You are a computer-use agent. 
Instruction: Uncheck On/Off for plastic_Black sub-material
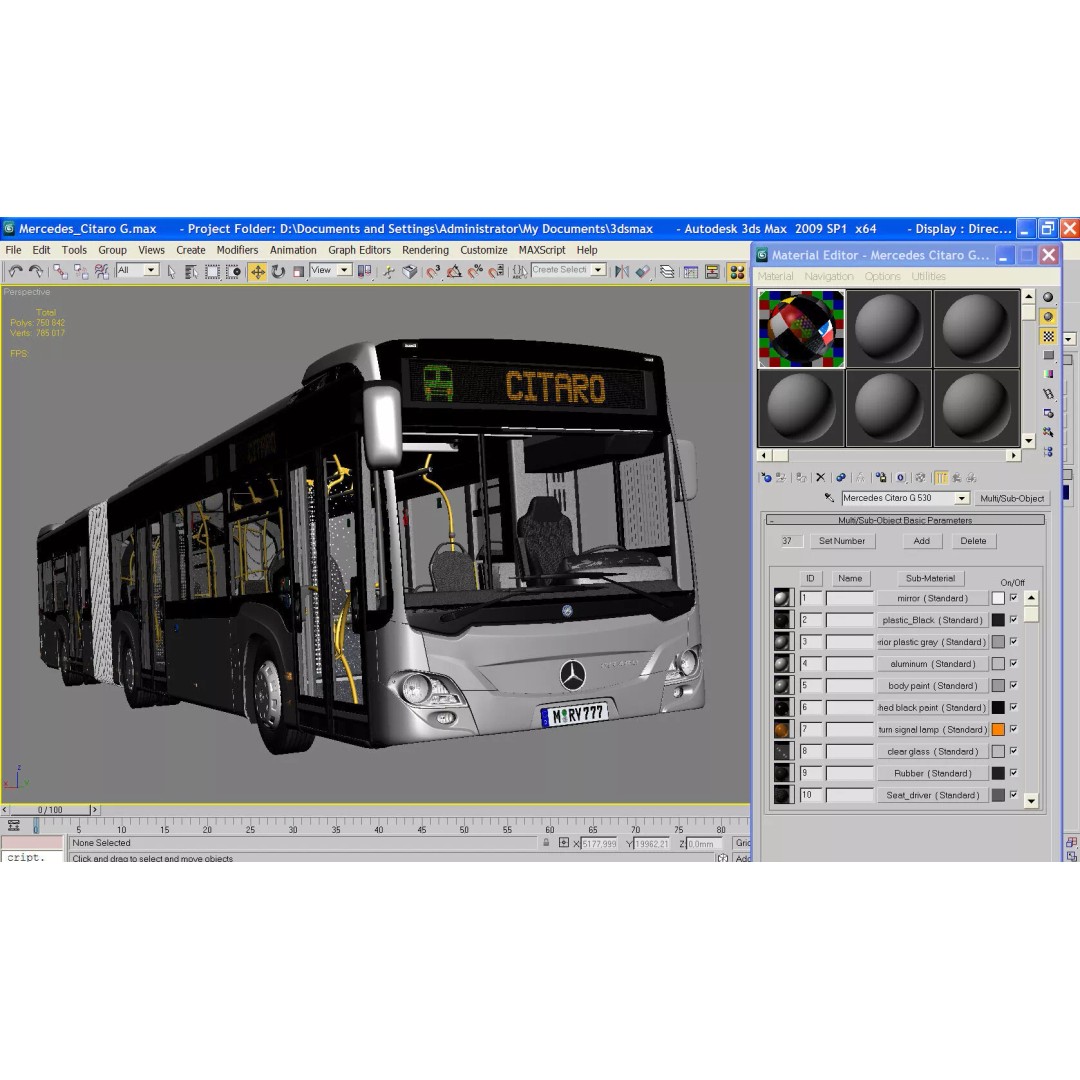point(1013,620)
